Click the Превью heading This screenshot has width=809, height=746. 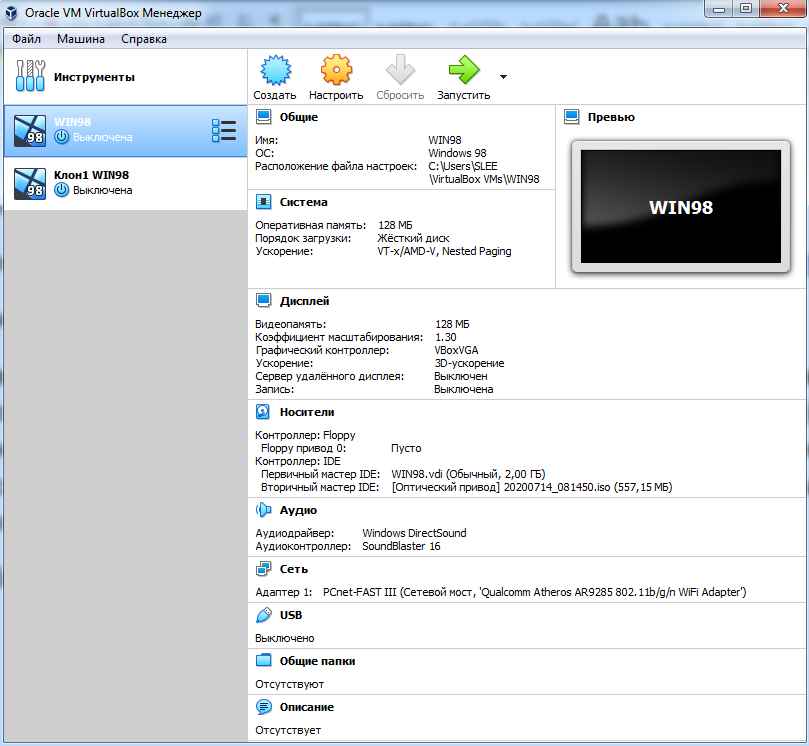pos(611,117)
